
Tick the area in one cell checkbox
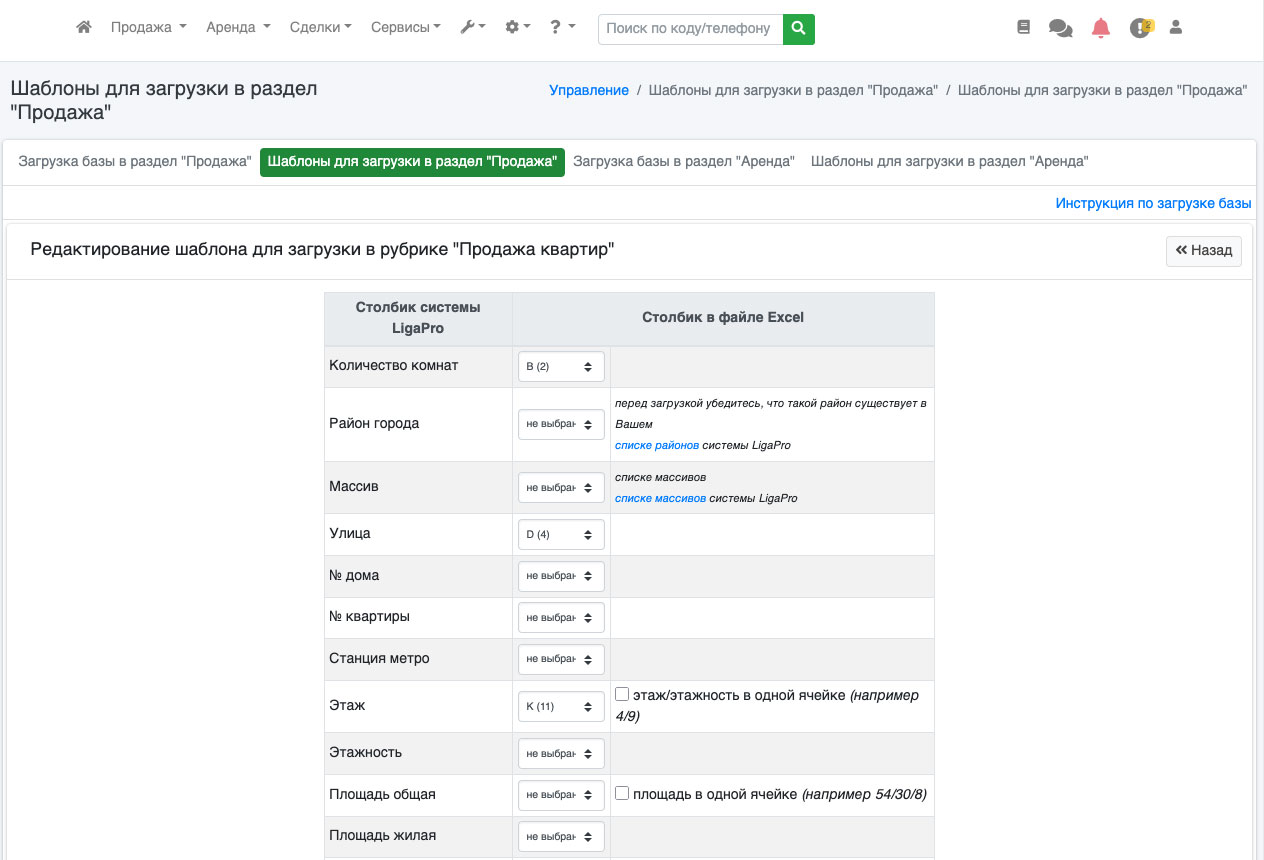coord(622,793)
